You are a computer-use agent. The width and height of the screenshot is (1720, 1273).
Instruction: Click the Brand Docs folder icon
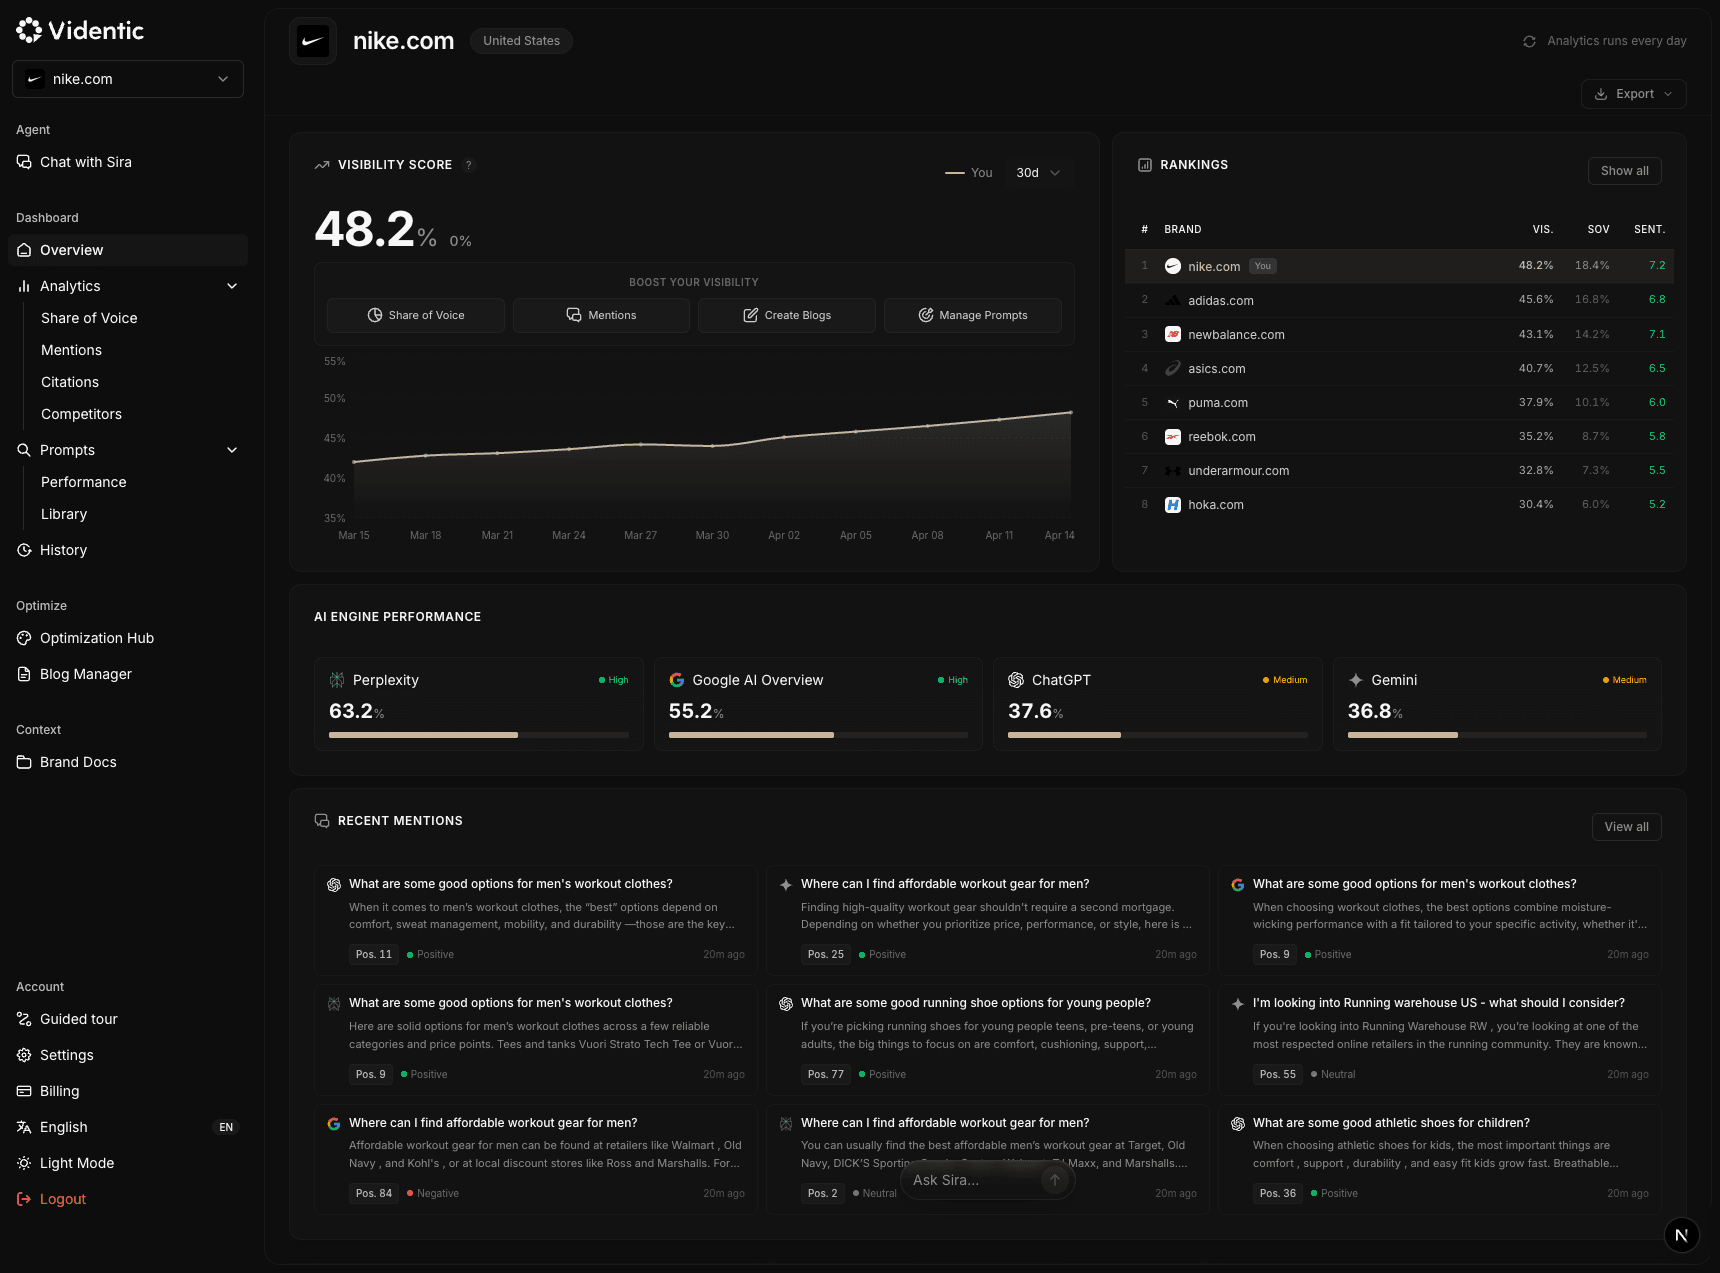pyautogui.click(x=24, y=761)
